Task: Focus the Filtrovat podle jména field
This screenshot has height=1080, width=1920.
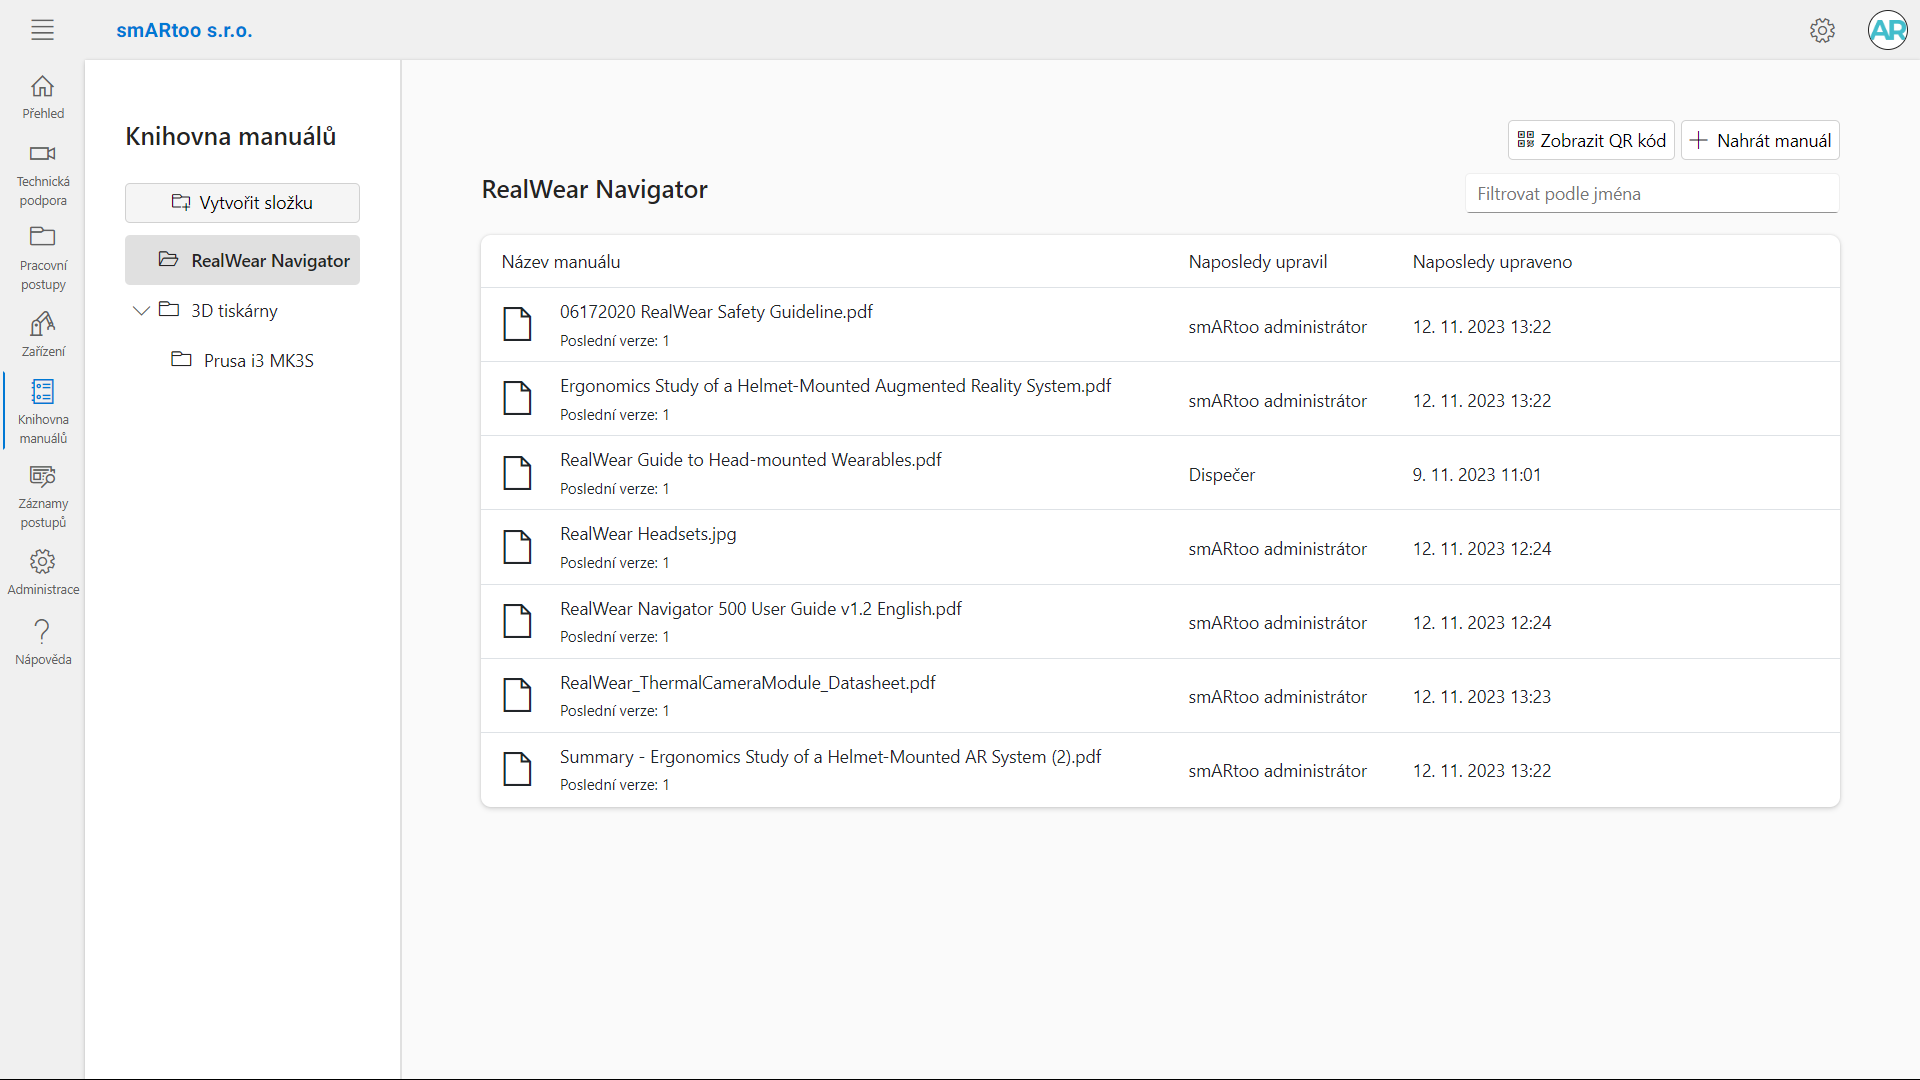Action: pos(1652,194)
